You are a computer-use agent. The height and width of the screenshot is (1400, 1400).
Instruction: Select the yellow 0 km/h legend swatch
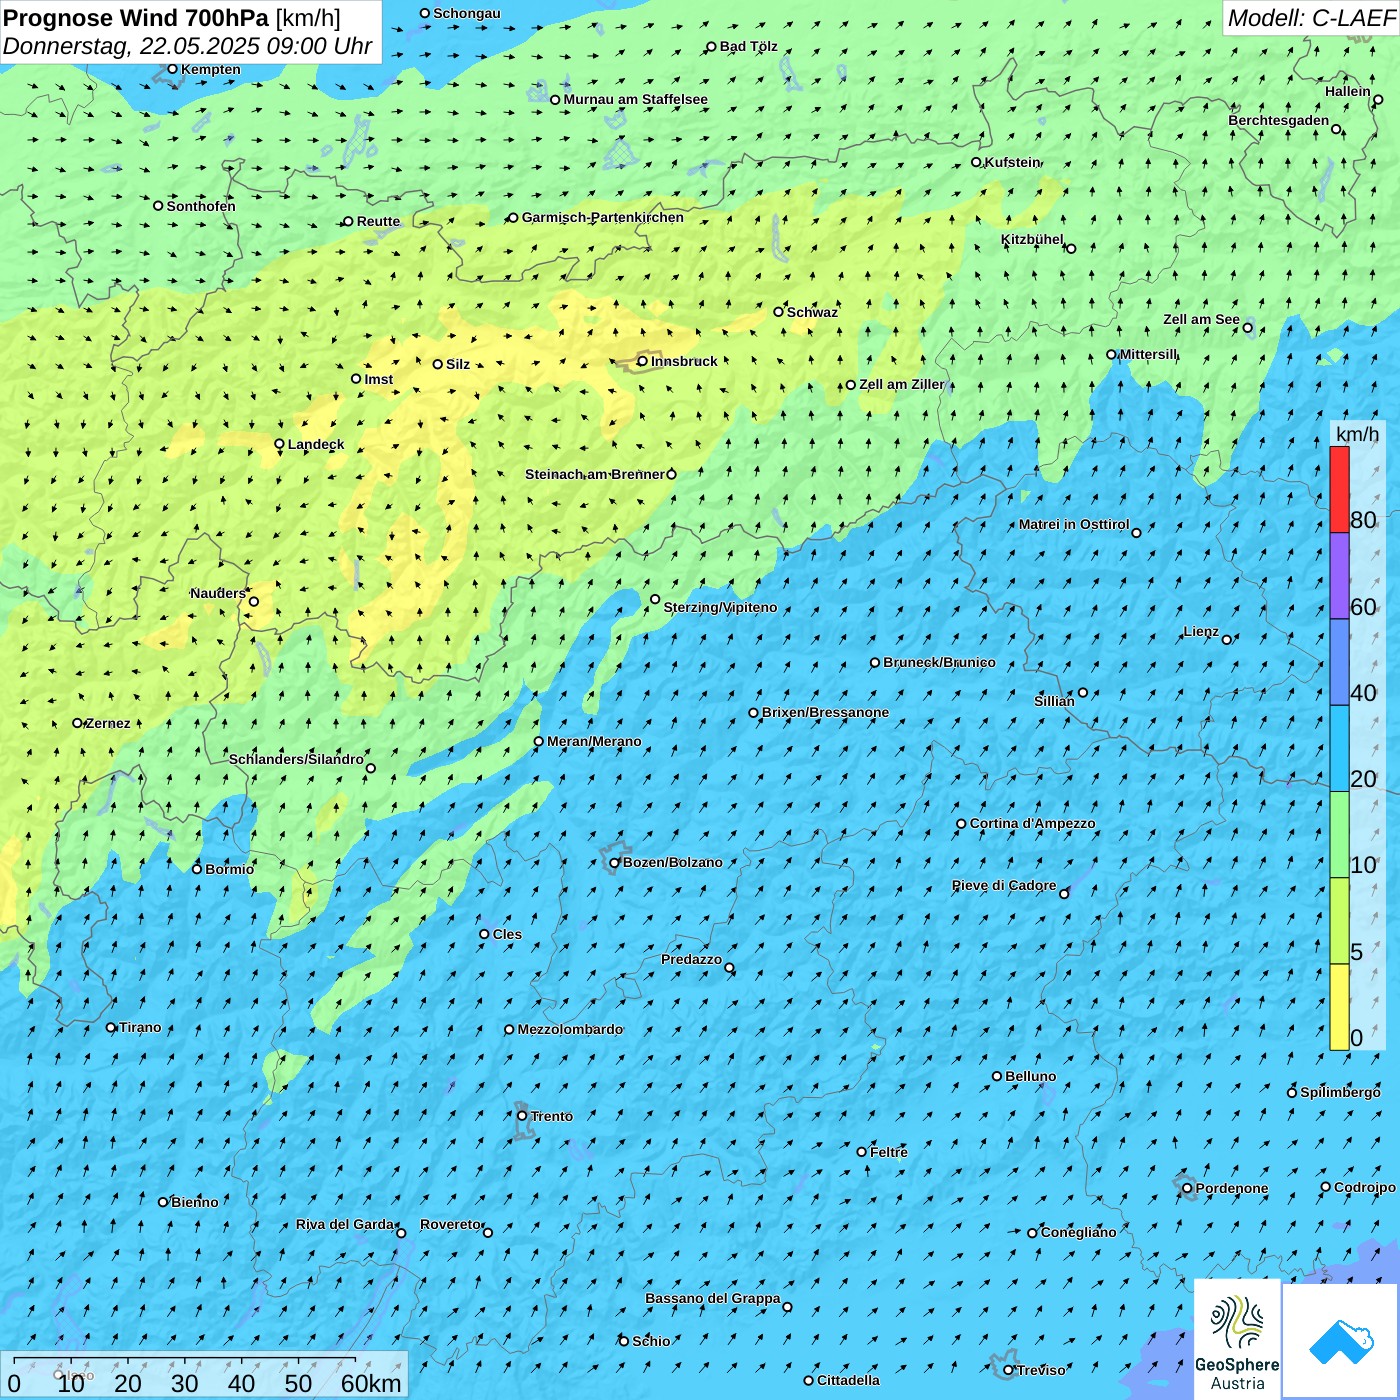1339,1007
